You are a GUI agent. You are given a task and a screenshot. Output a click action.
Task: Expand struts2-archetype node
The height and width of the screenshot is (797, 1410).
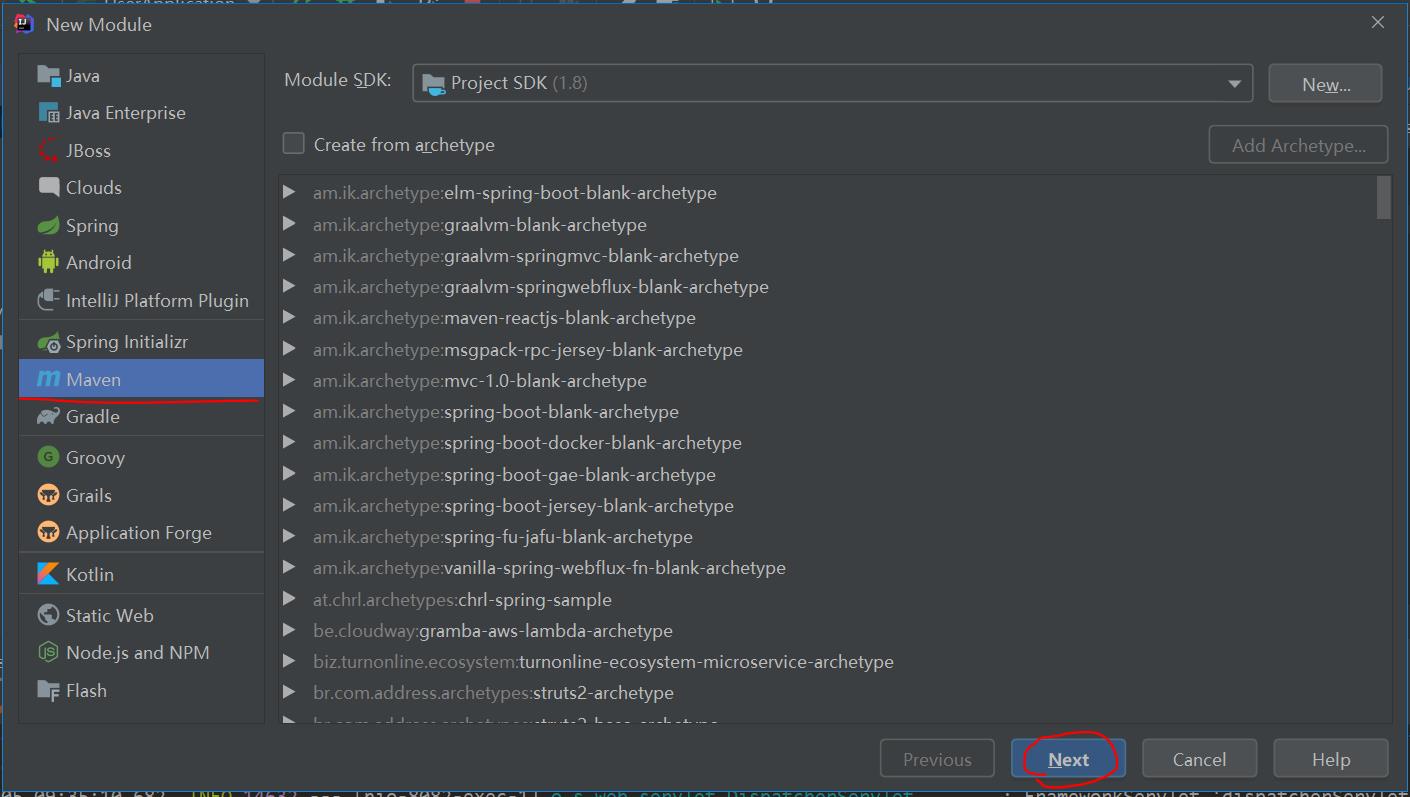coord(289,692)
